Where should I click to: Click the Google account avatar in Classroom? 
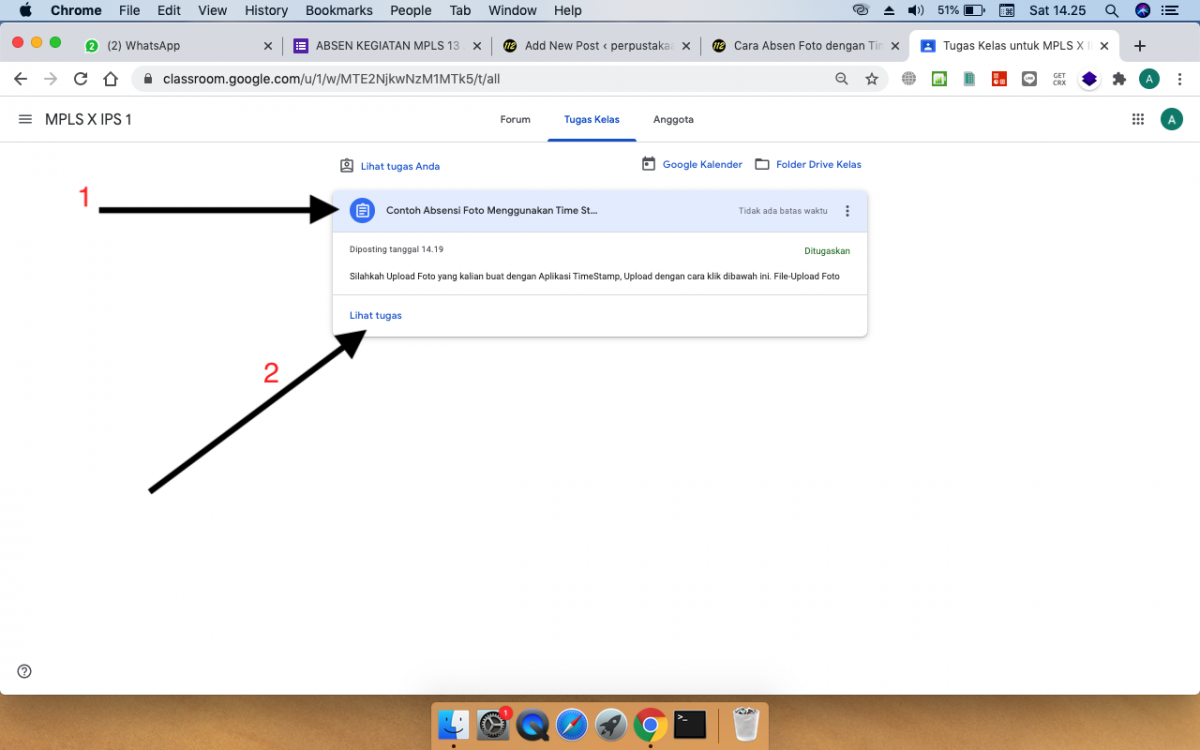click(x=1171, y=118)
